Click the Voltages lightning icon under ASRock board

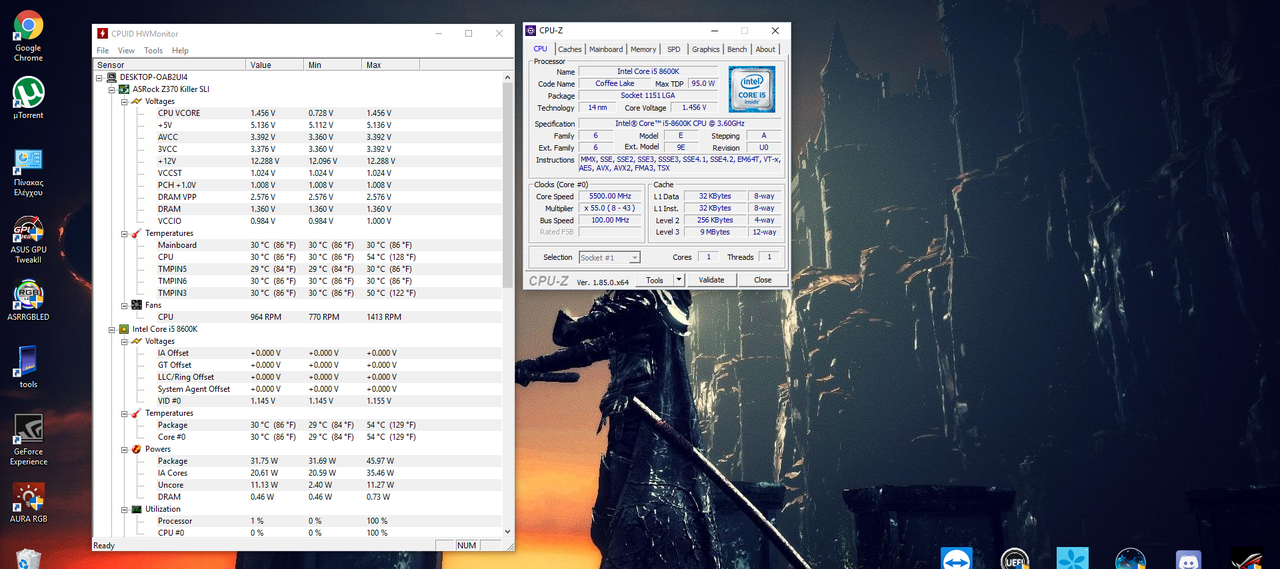pyautogui.click(x=137, y=101)
